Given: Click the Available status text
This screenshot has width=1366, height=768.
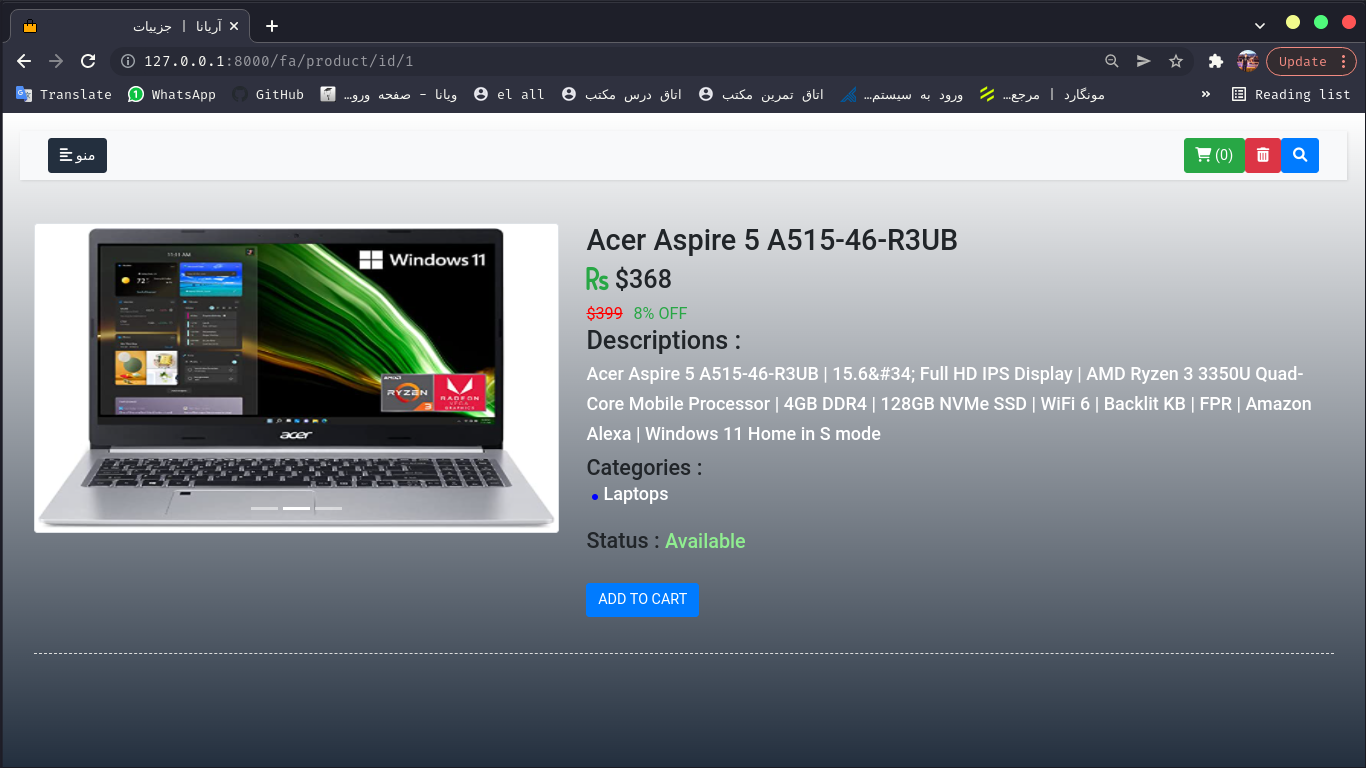Looking at the screenshot, I should (705, 541).
